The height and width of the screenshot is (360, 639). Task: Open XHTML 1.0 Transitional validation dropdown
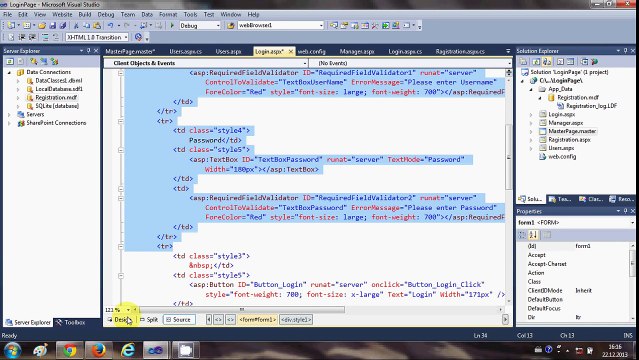pos(126,37)
